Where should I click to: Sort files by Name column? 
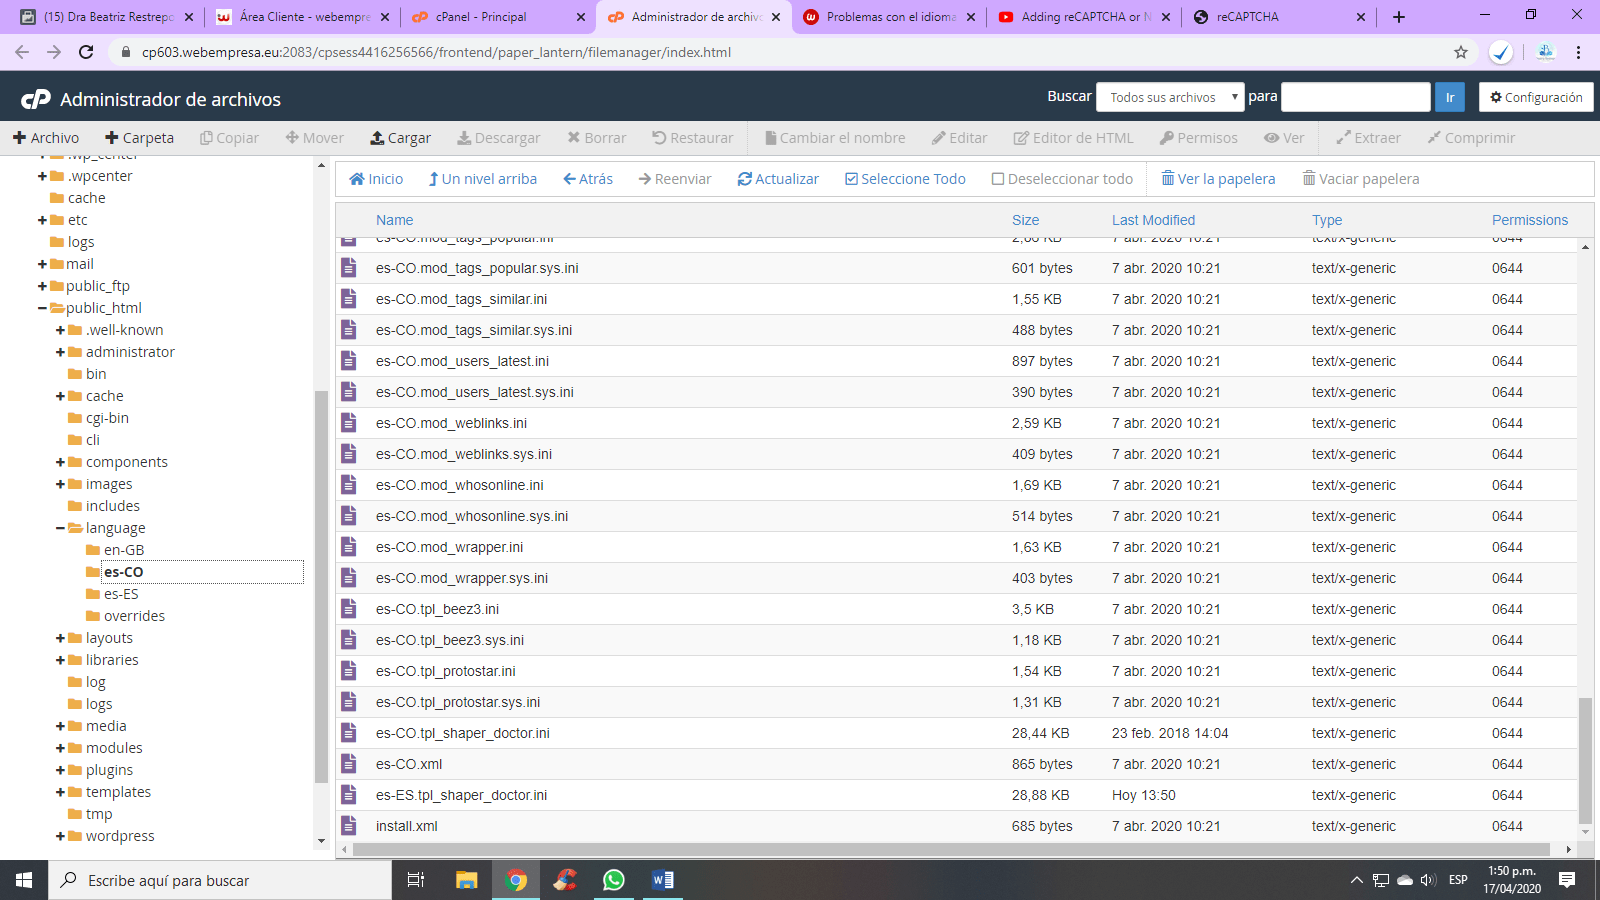click(x=395, y=220)
